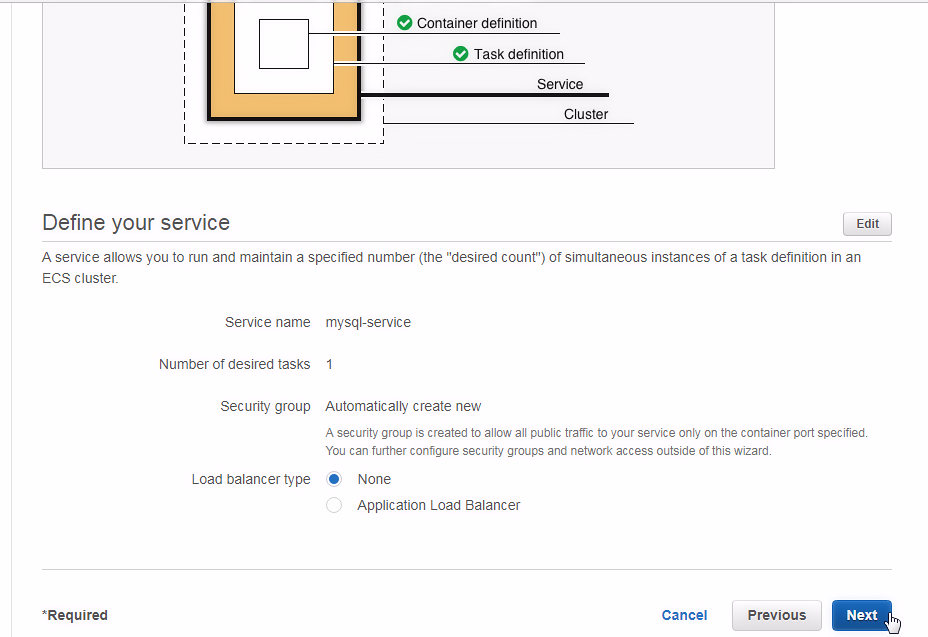Click the green check beside Task definition
The height and width of the screenshot is (637, 928).
[x=460, y=54]
